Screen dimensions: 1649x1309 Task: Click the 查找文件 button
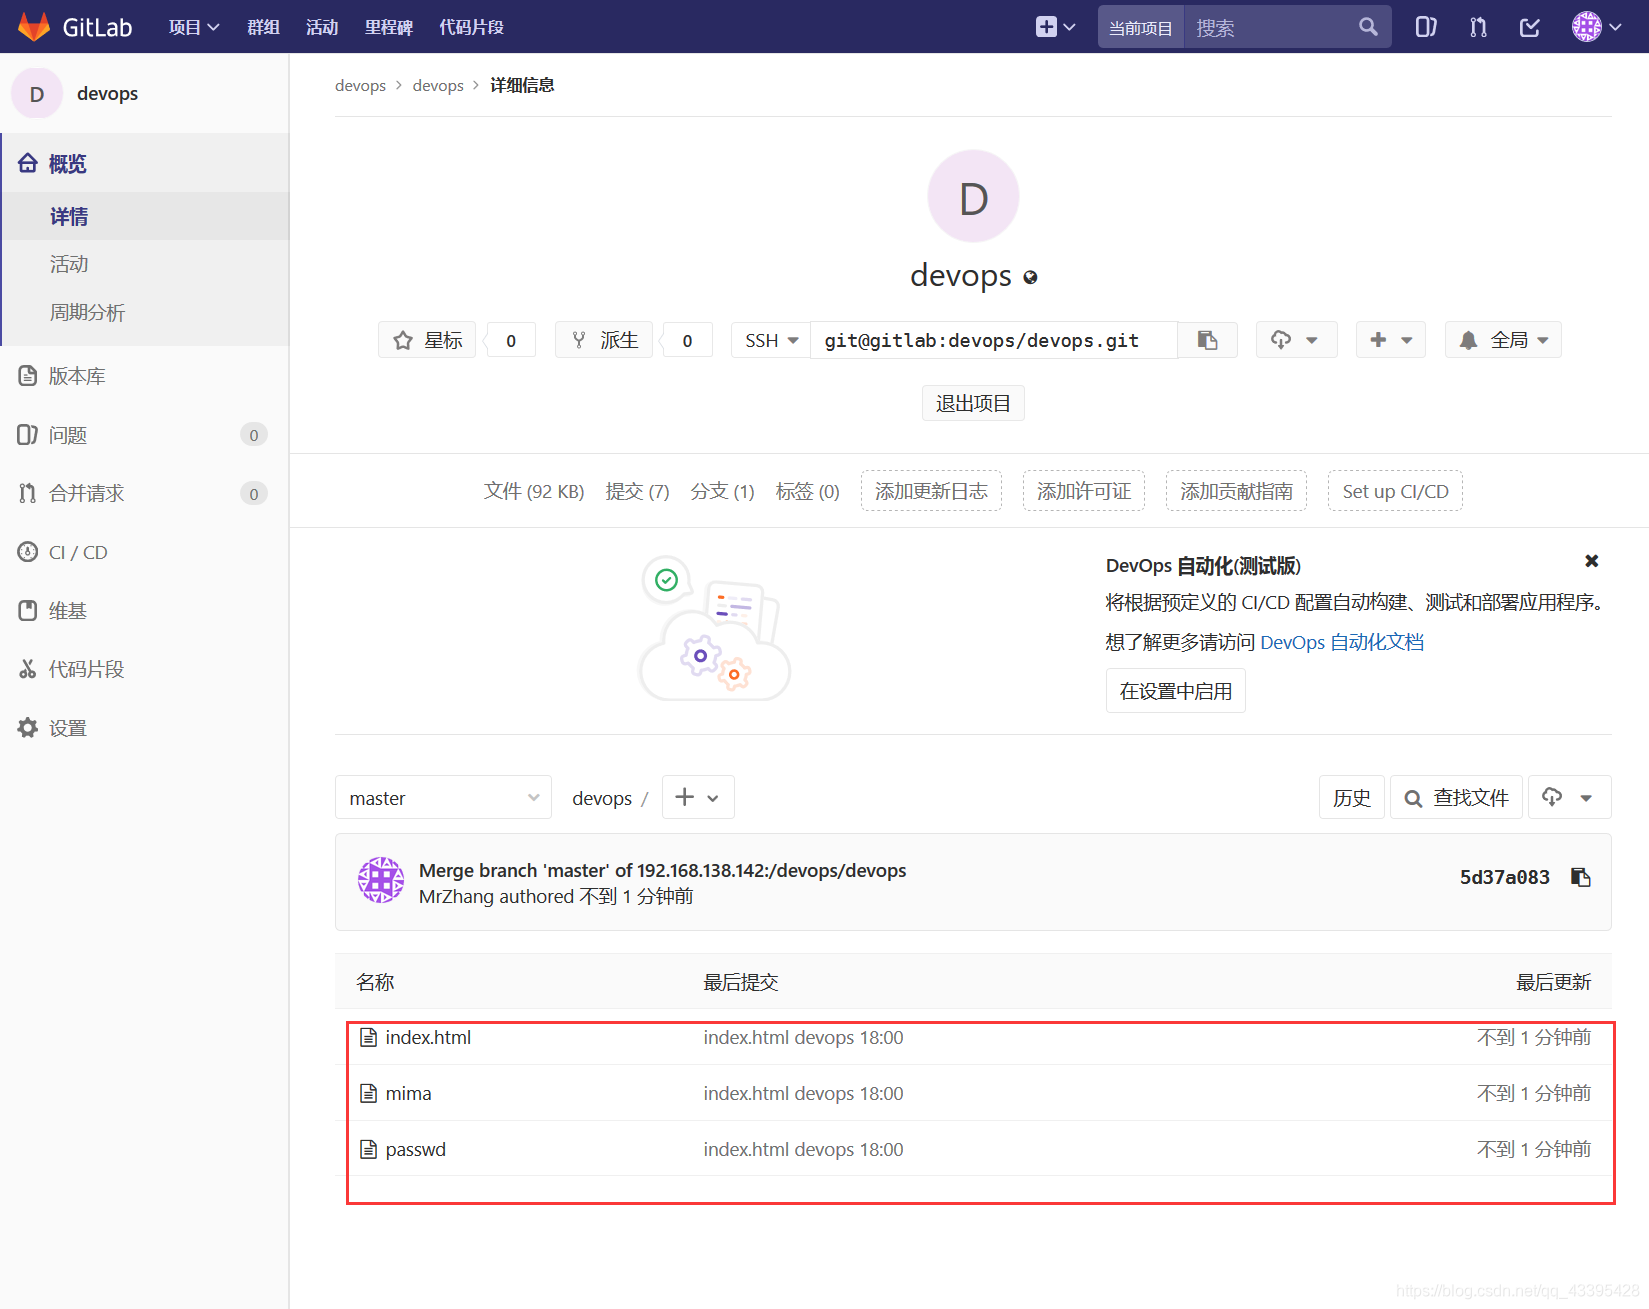[1456, 798]
